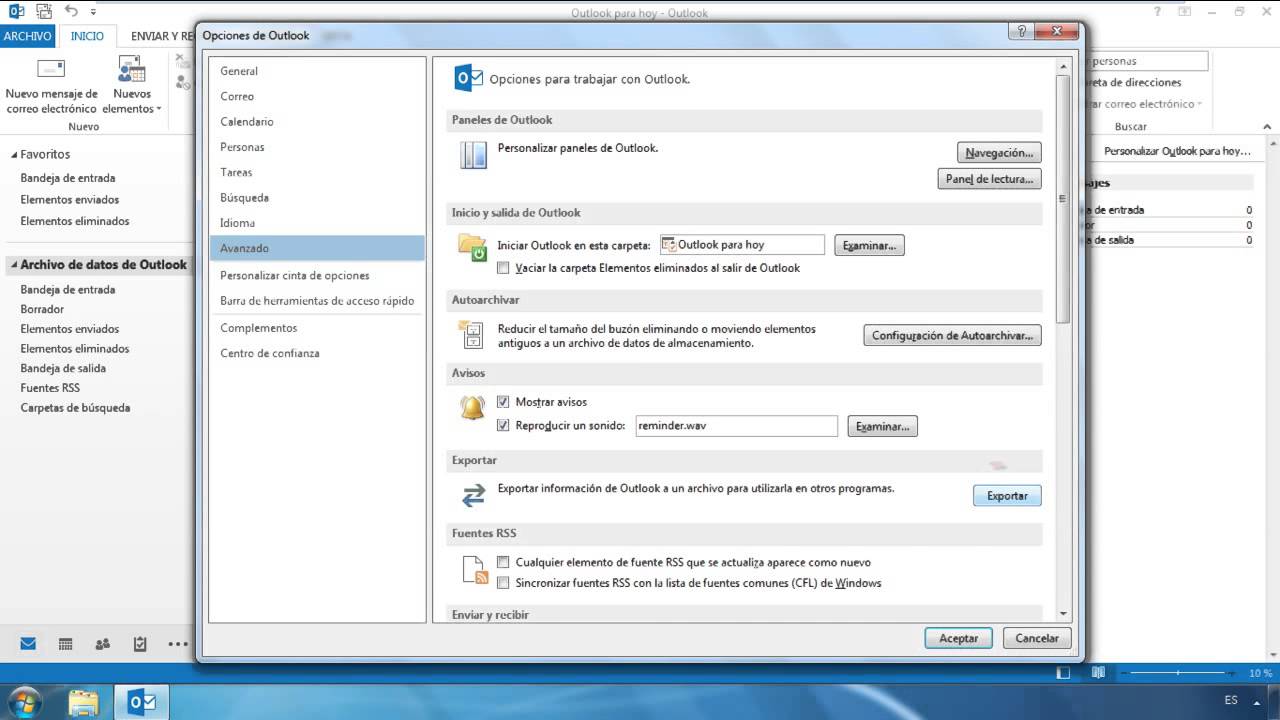Image resolution: width=1280 pixels, height=720 pixels.
Task: Uncheck Mostrar avisos checkbox
Action: (504, 402)
